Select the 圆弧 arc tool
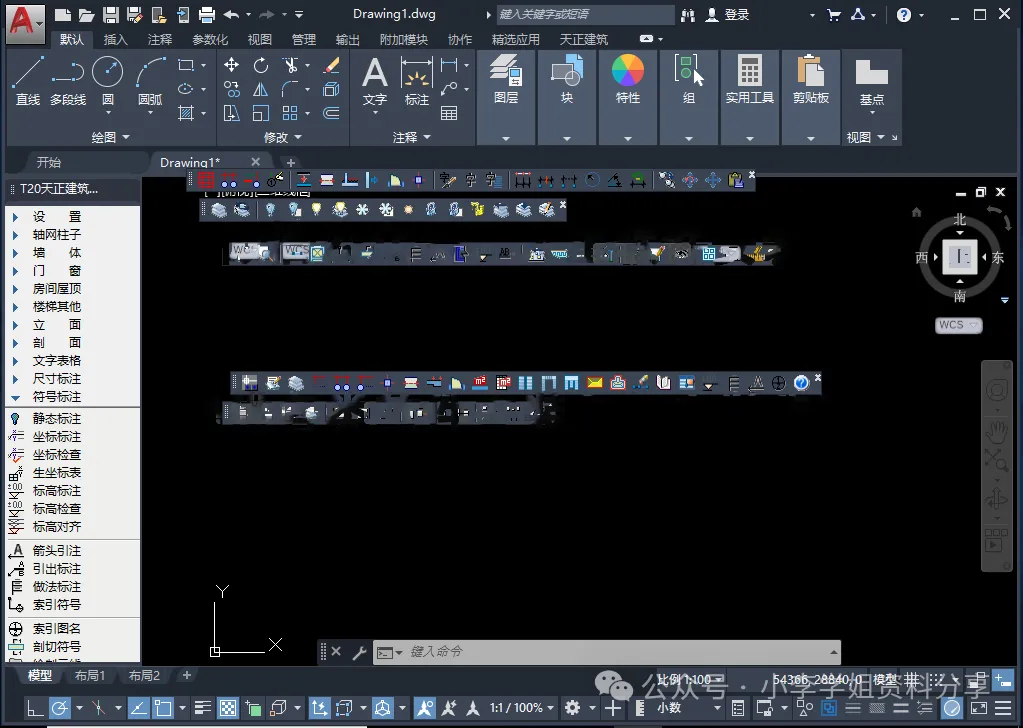The image size is (1023, 728). [x=150, y=81]
